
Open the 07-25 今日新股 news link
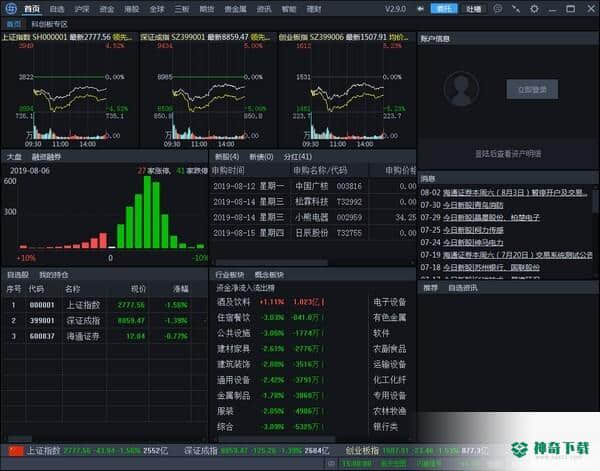(x=473, y=230)
